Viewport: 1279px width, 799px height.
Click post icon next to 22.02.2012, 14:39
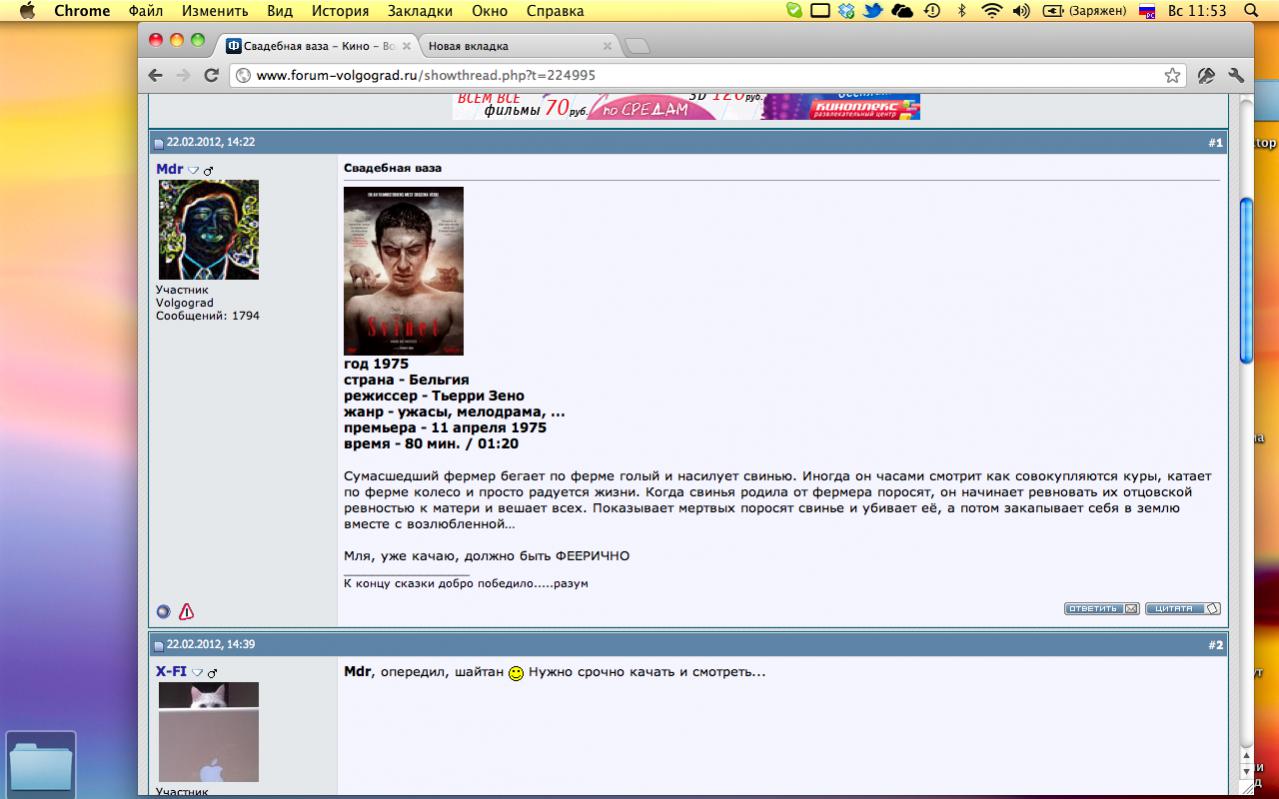point(159,645)
